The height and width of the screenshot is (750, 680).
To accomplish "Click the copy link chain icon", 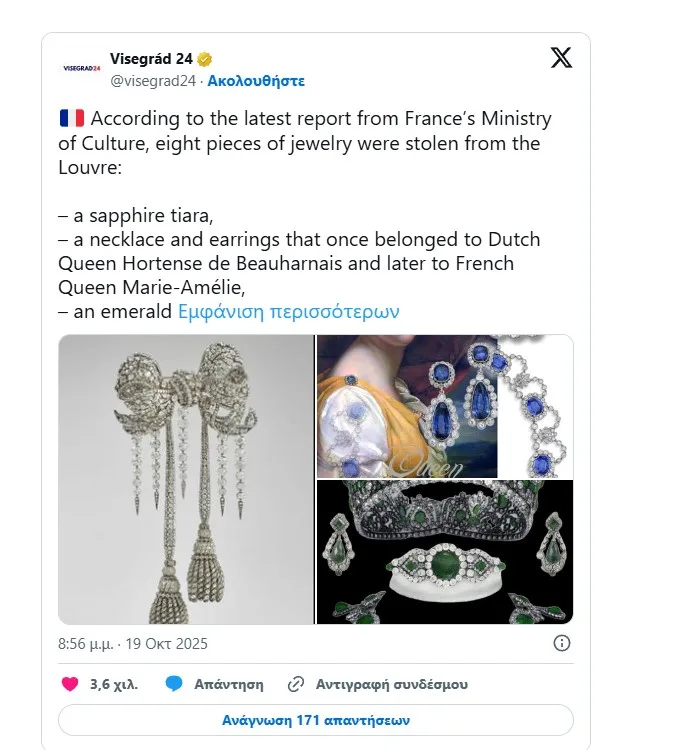I will pos(295,685).
